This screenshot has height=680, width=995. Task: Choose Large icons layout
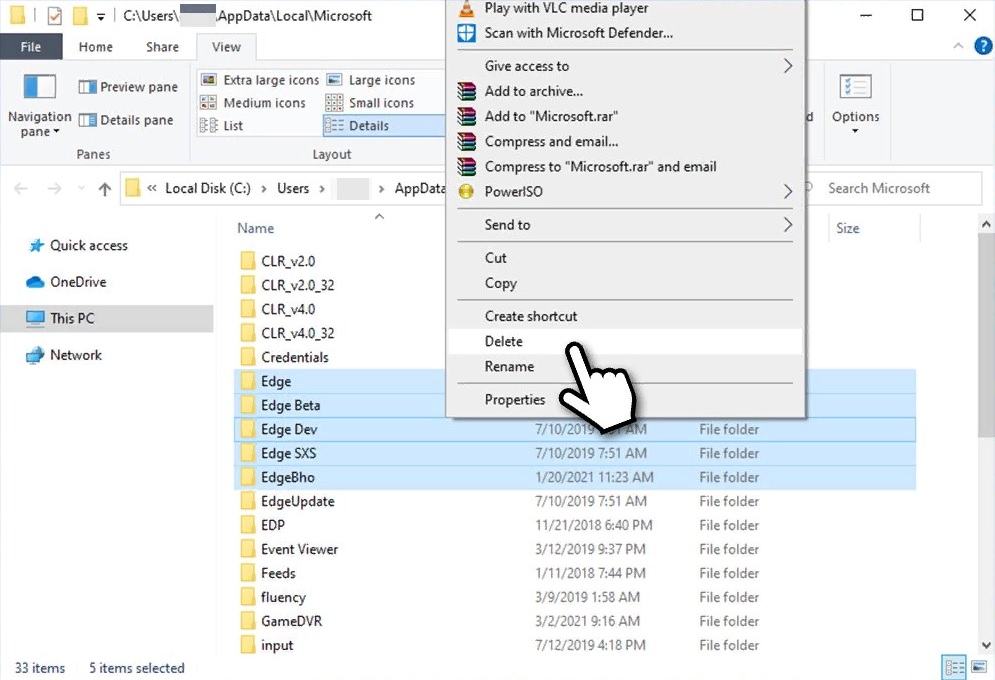(x=371, y=80)
